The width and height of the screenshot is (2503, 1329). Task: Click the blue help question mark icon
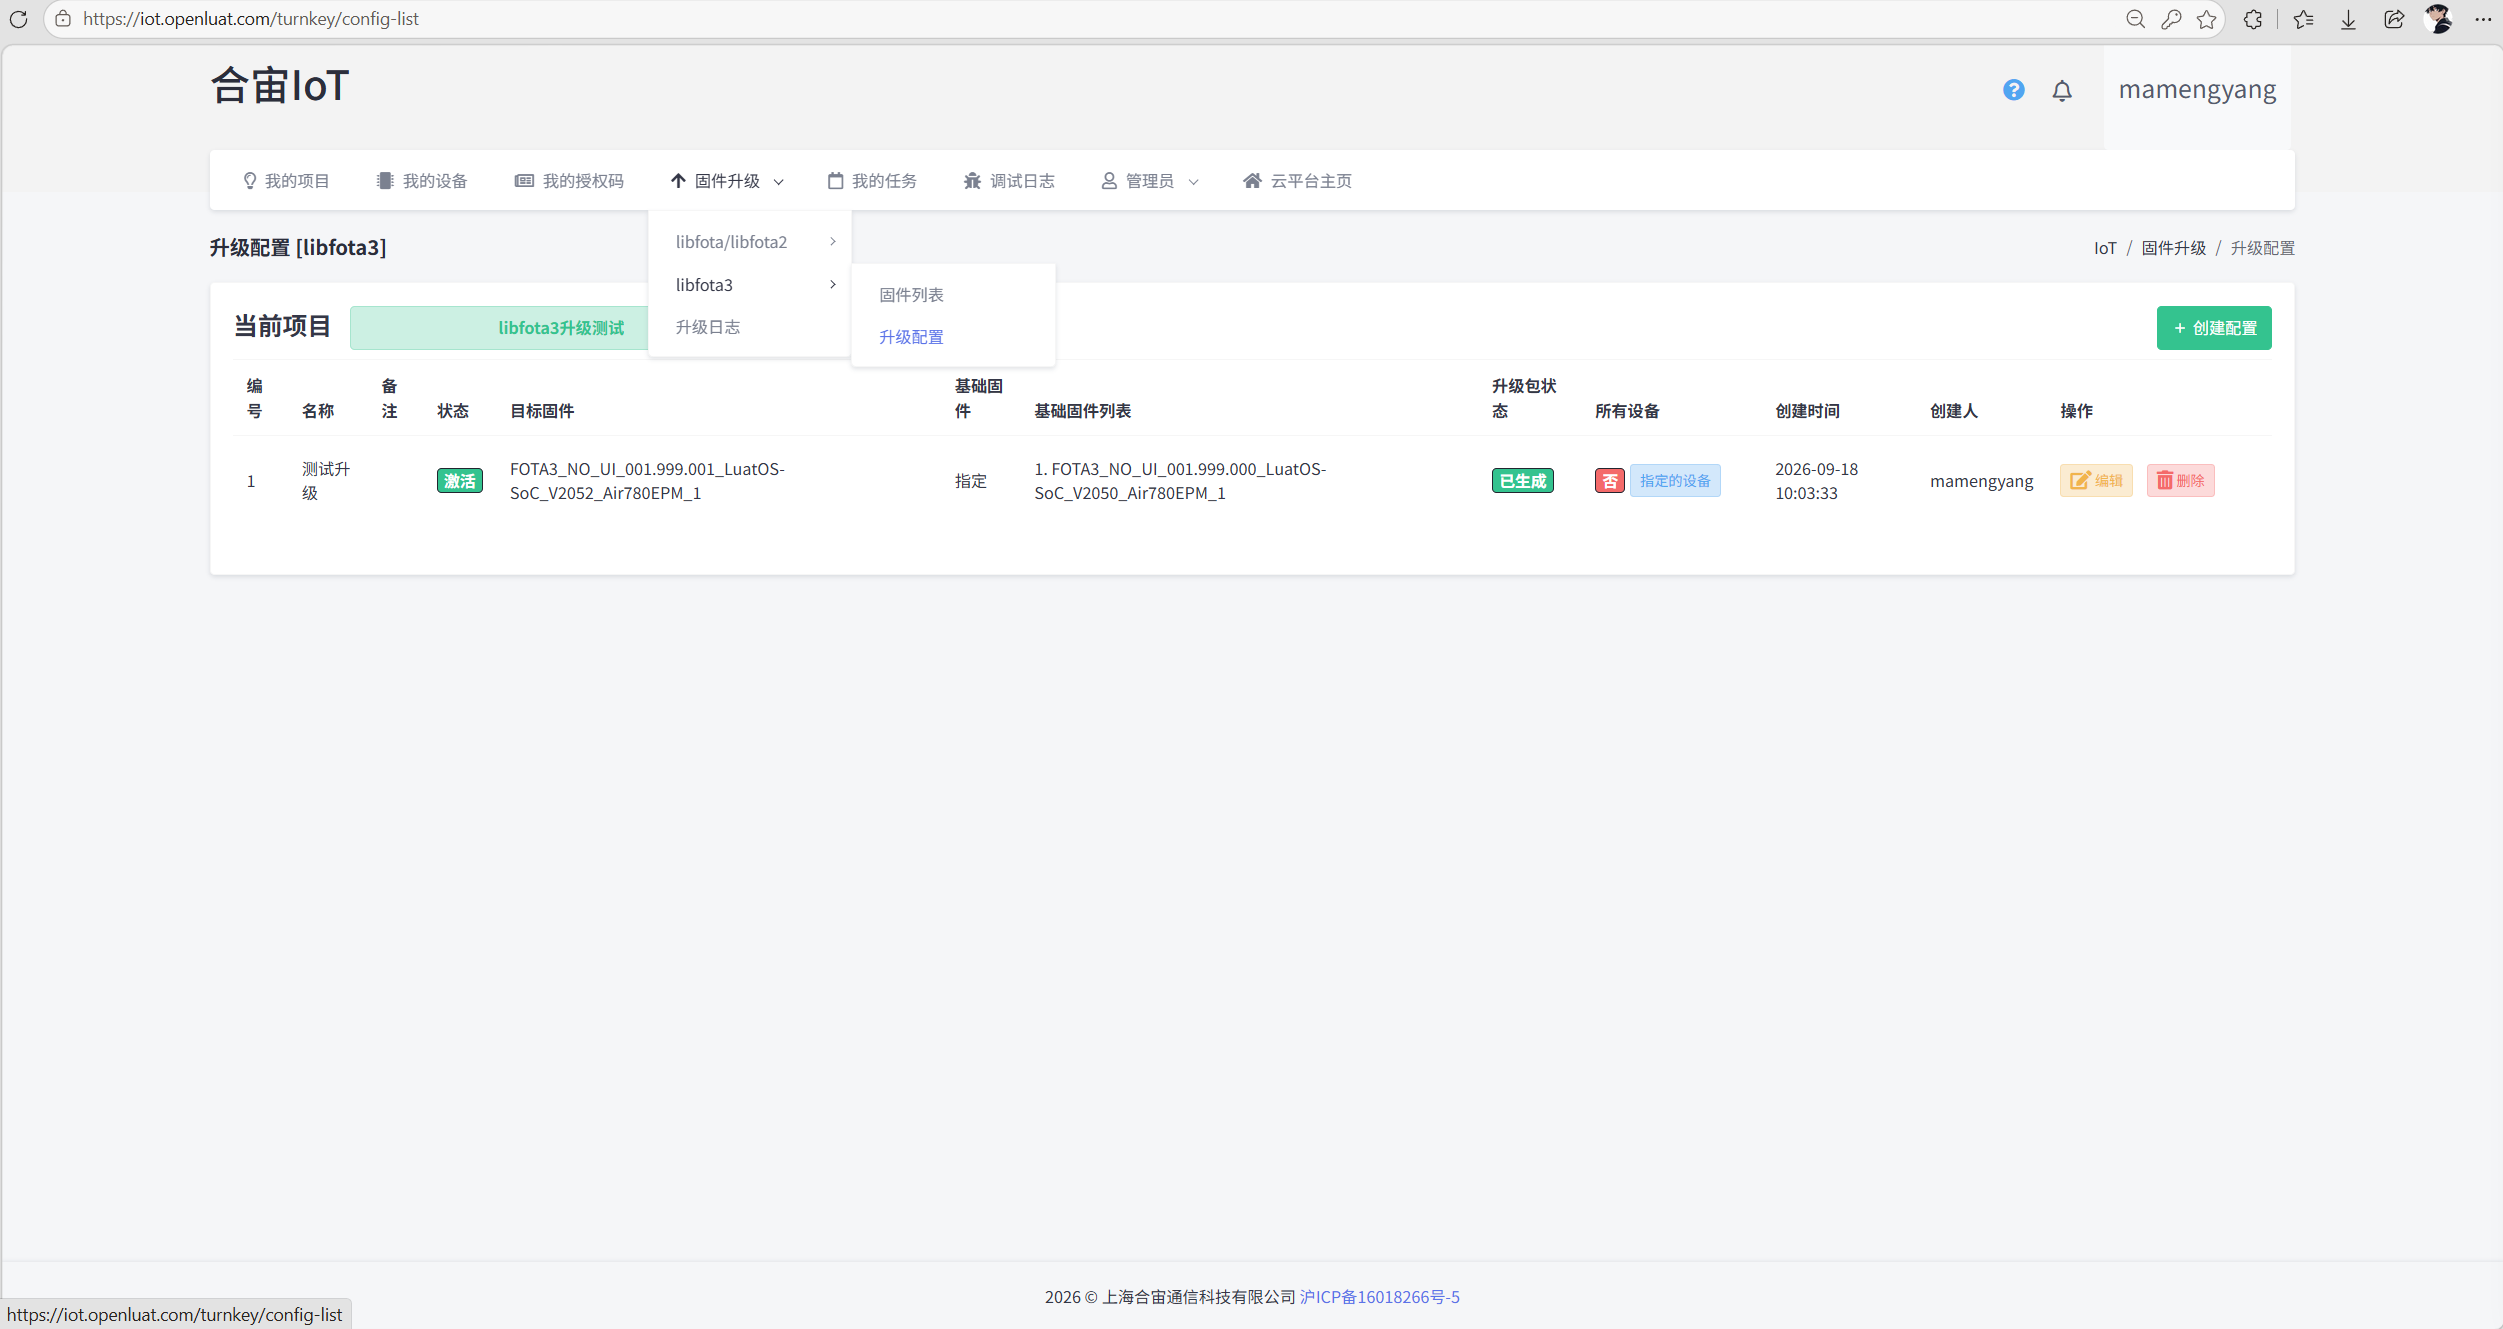pyautogui.click(x=2013, y=90)
